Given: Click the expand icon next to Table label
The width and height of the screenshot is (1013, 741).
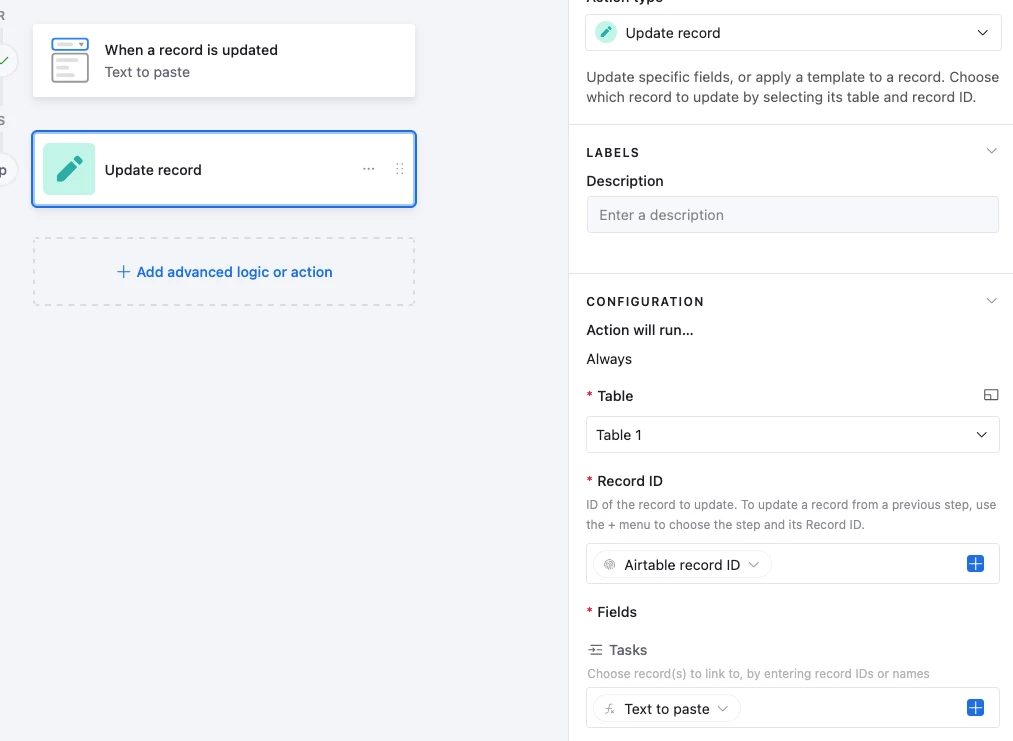Looking at the screenshot, I should pos(991,395).
